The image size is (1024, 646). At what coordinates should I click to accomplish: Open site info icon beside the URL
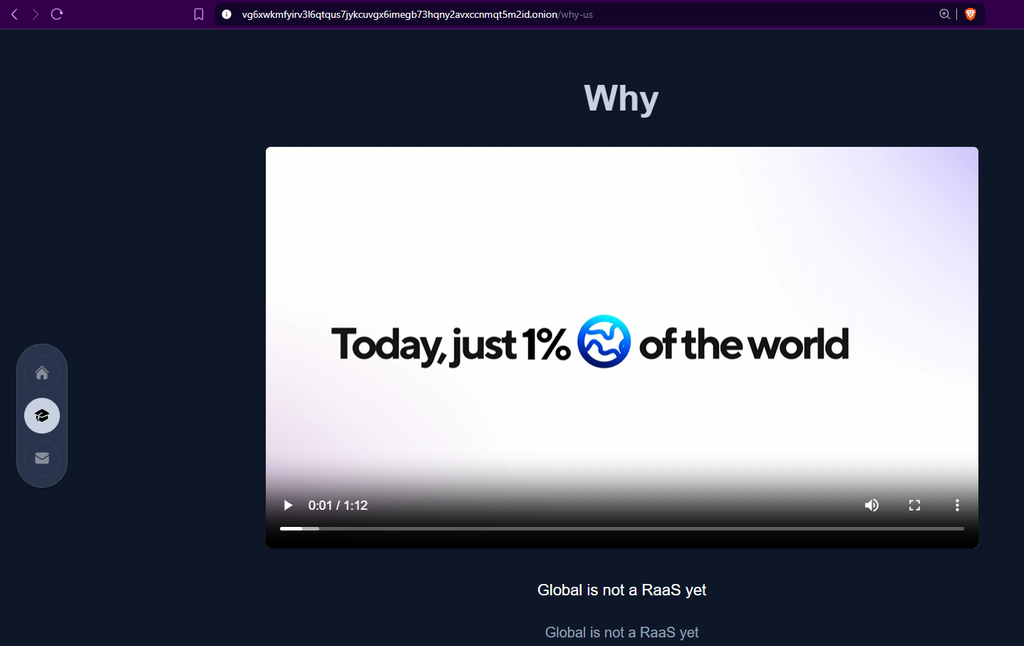point(226,14)
